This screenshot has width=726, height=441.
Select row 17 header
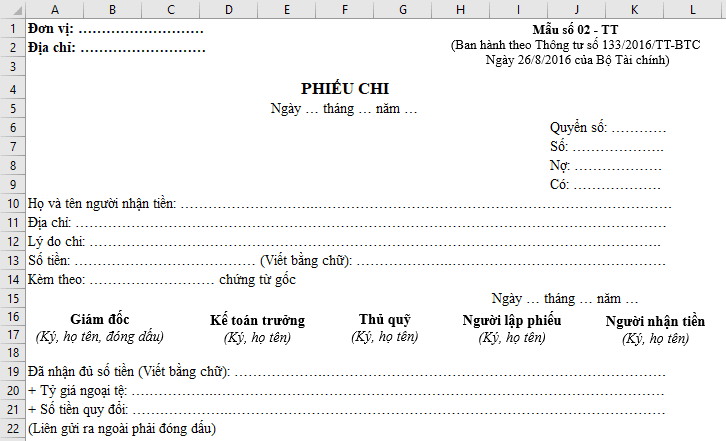13,335
